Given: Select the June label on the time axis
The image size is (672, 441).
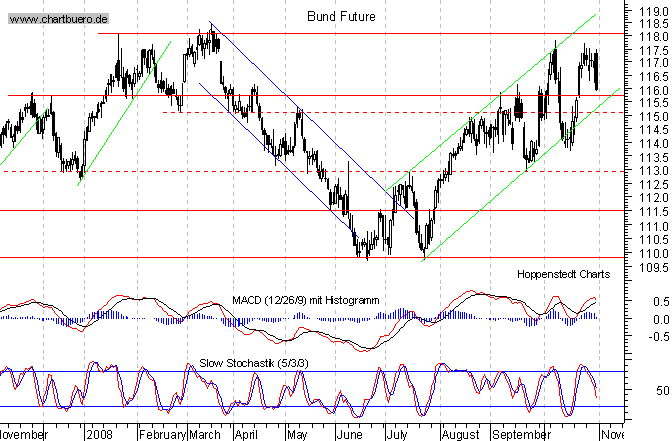Looking at the screenshot, I should (347, 435).
